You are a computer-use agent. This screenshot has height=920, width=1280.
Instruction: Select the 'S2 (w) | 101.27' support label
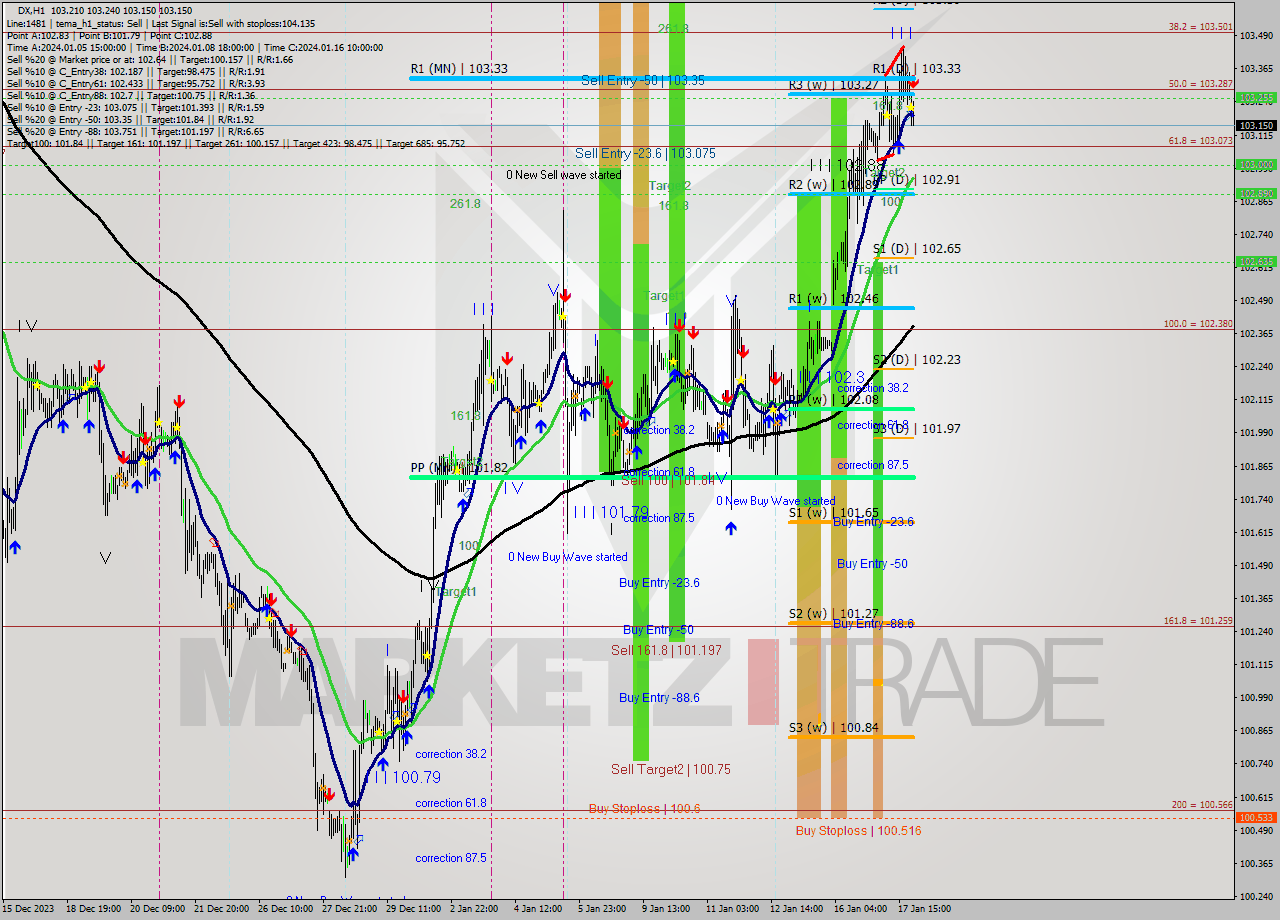point(833,614)
